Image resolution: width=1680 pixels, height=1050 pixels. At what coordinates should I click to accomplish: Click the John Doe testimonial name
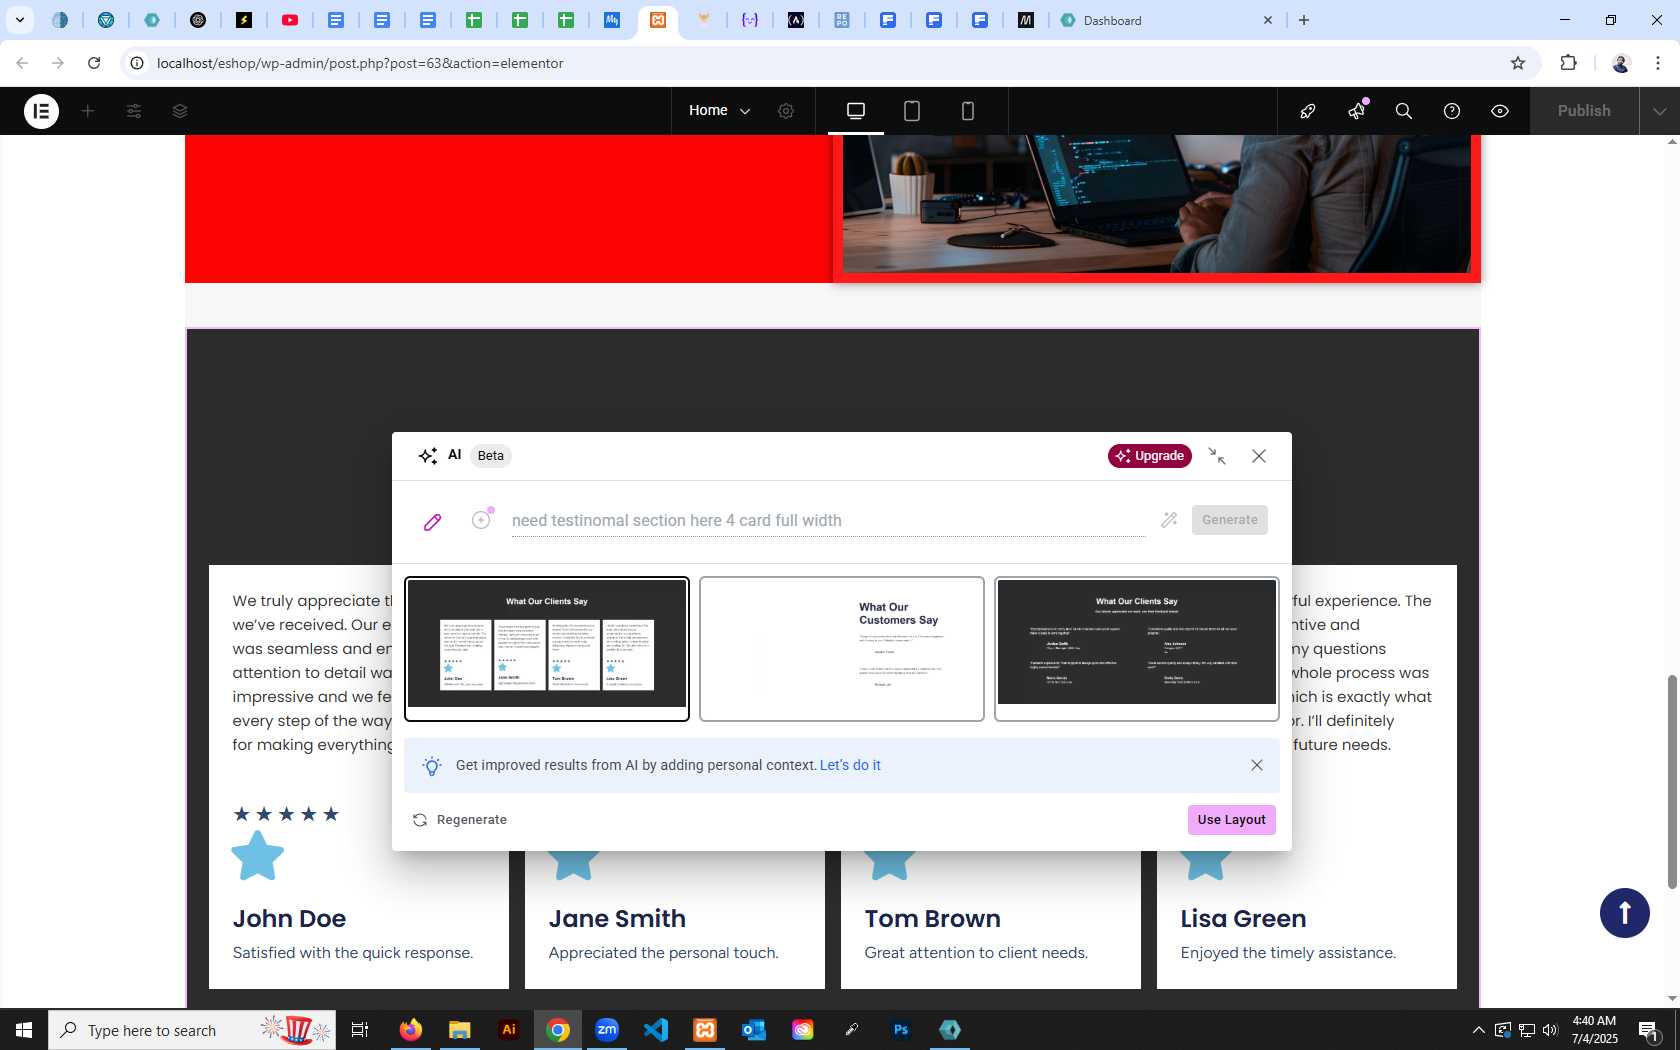tap(290, 919)
